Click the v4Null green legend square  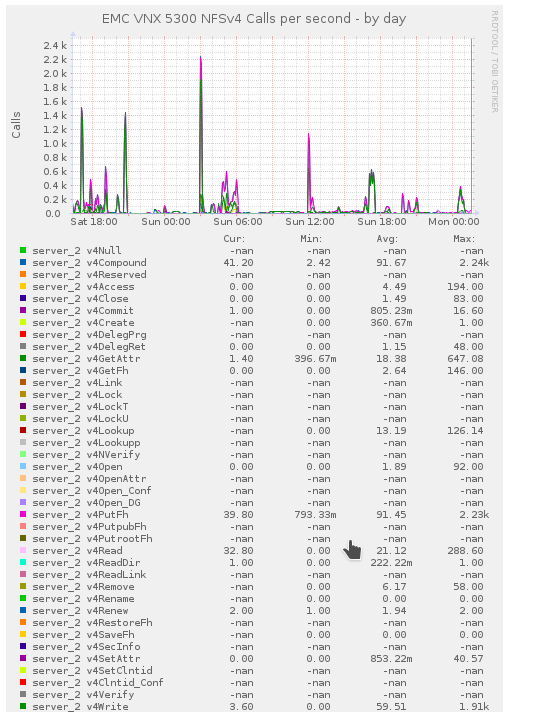coord(23,250)
